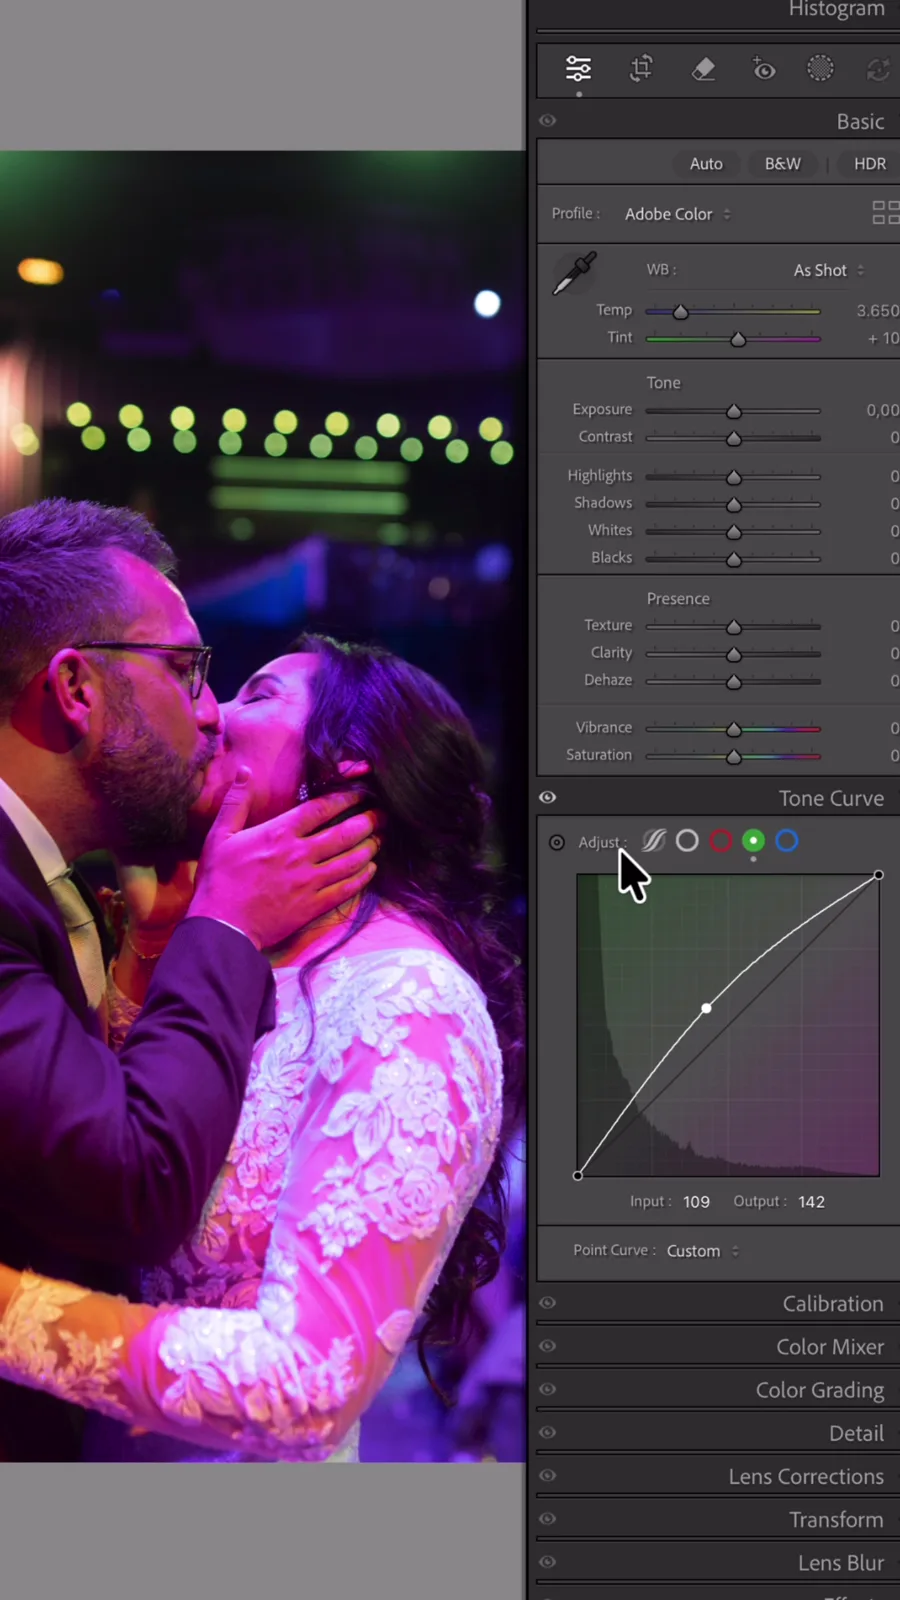The height and width of the screenshot is (1600, 900).
Task: Click the Contrast slider handle
Action: (734, 438)
